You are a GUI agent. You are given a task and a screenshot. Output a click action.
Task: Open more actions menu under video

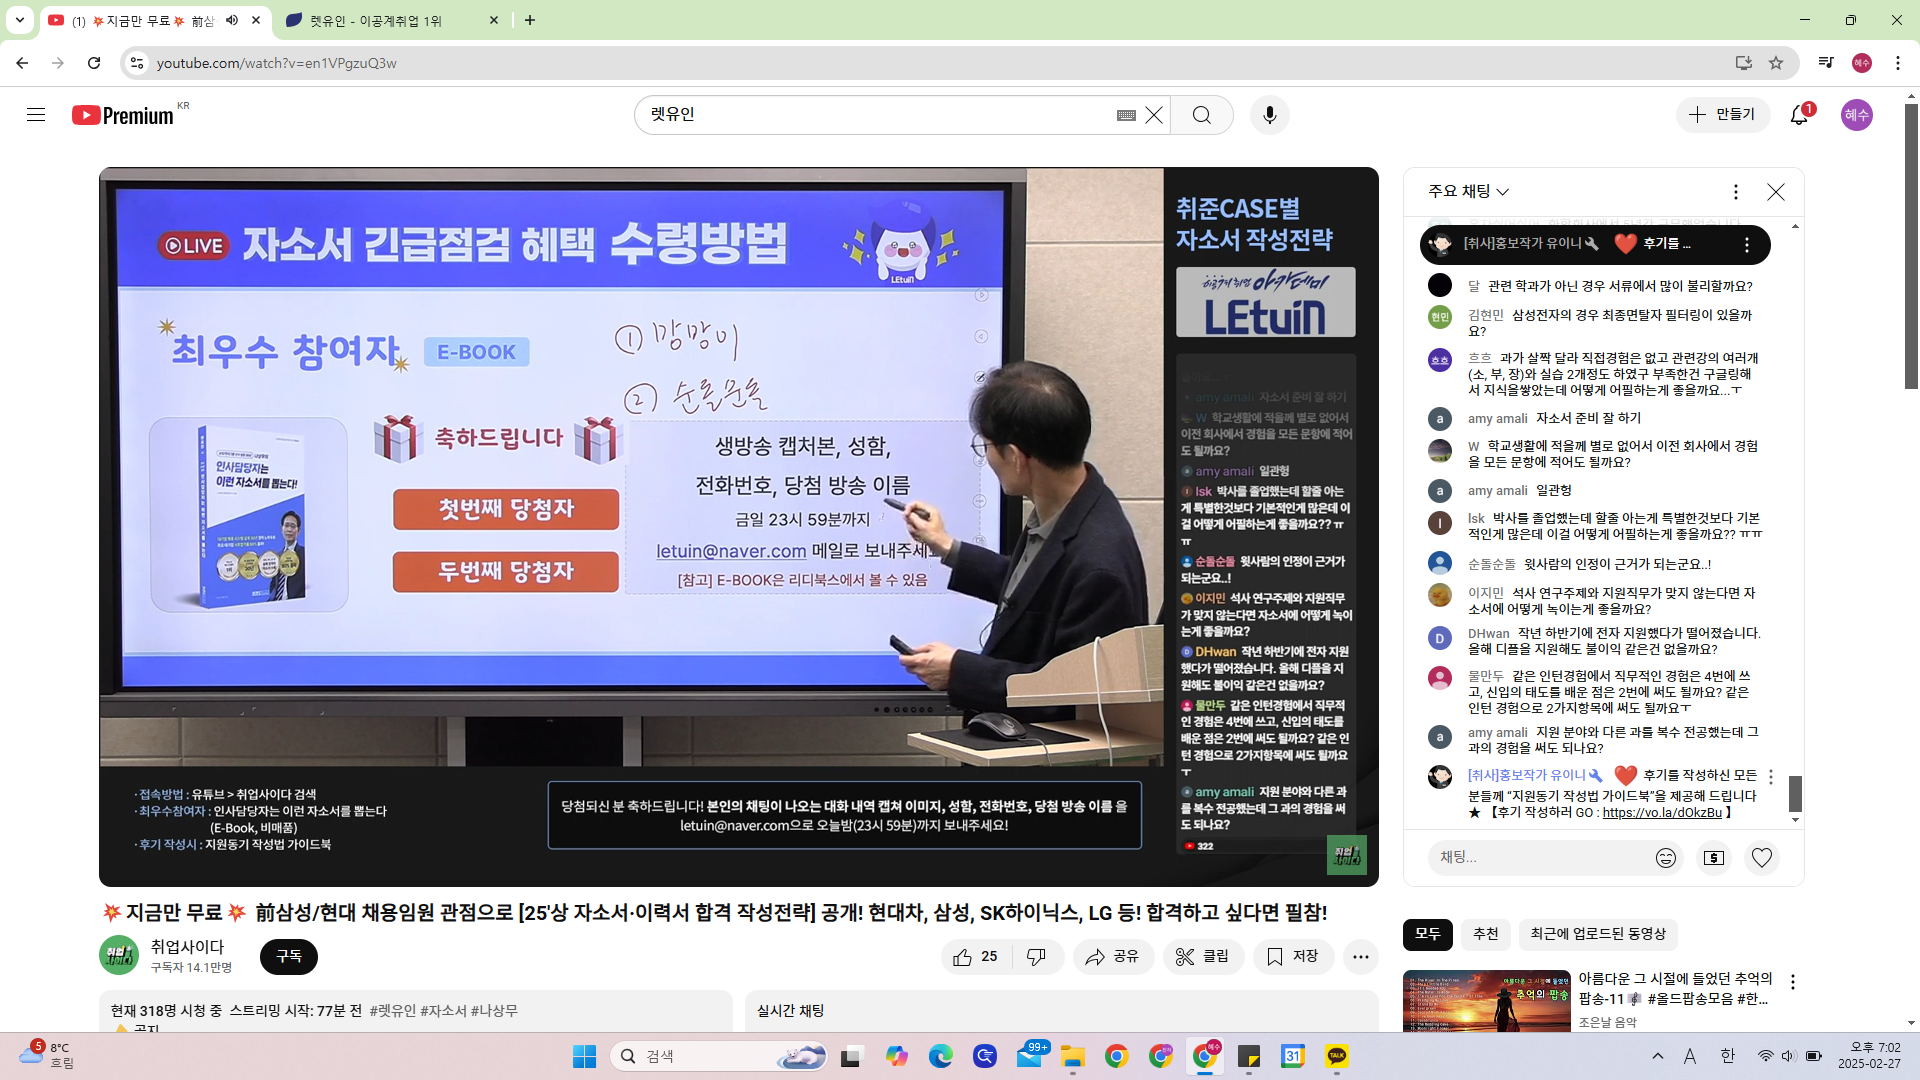click(x=1361, y=957)
